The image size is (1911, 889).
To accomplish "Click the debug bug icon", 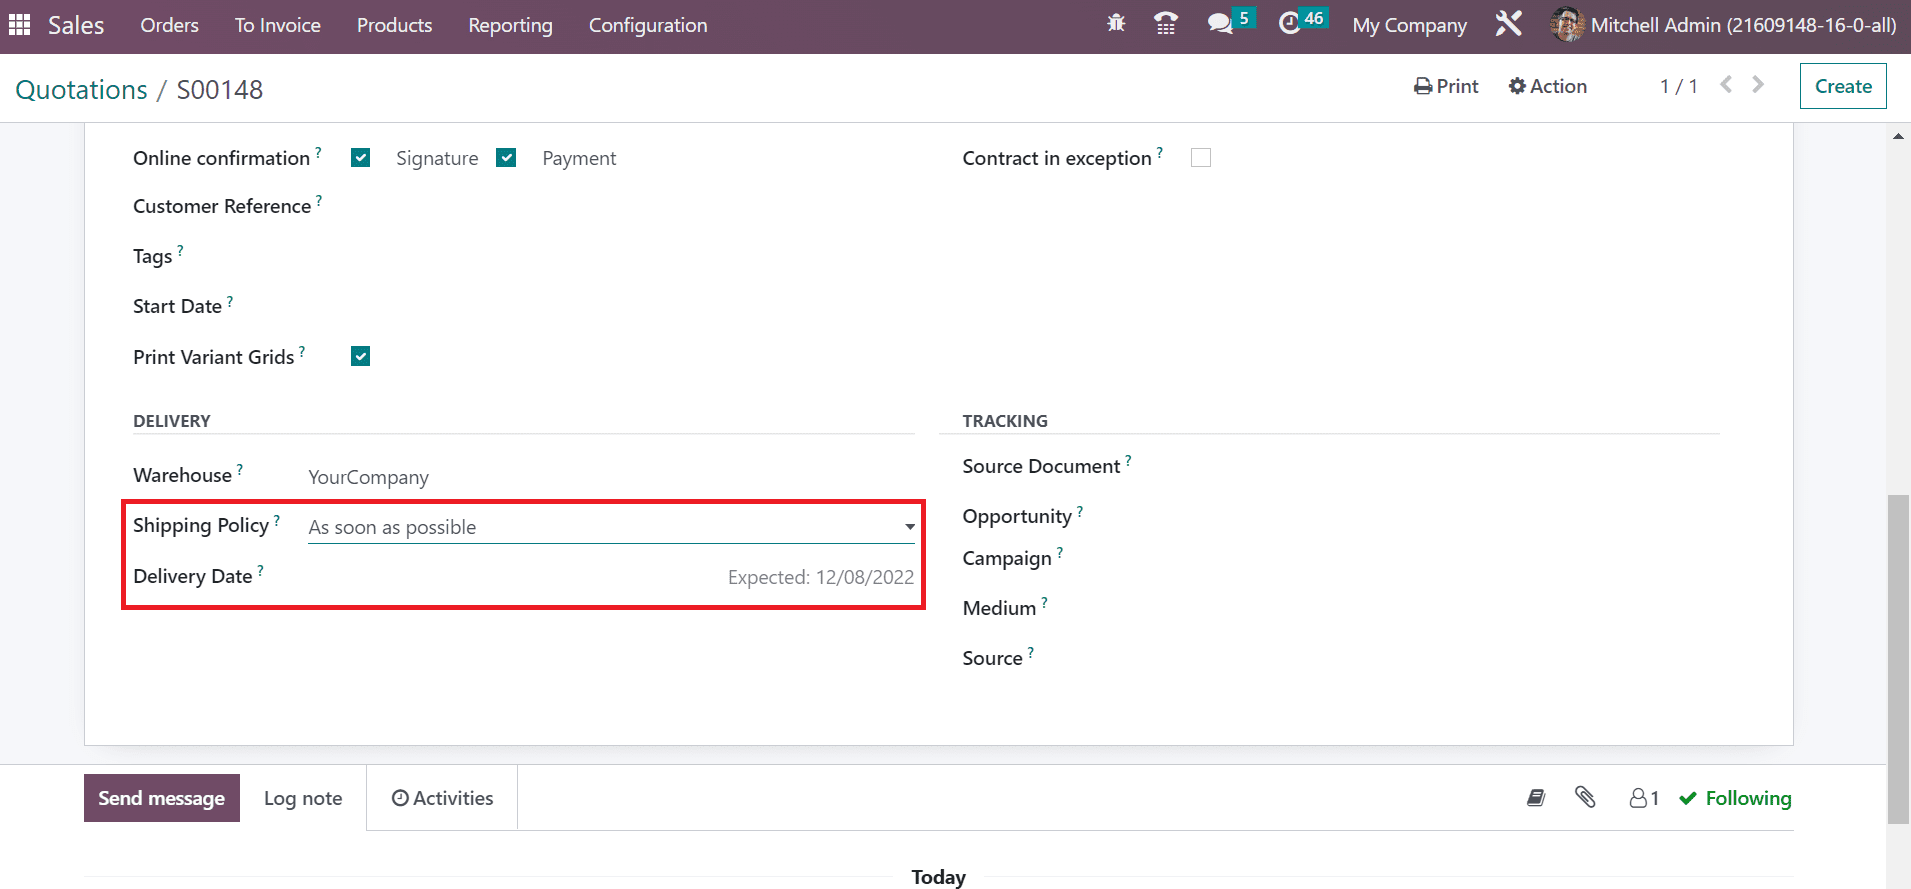I will click(x=1116, y=24).
